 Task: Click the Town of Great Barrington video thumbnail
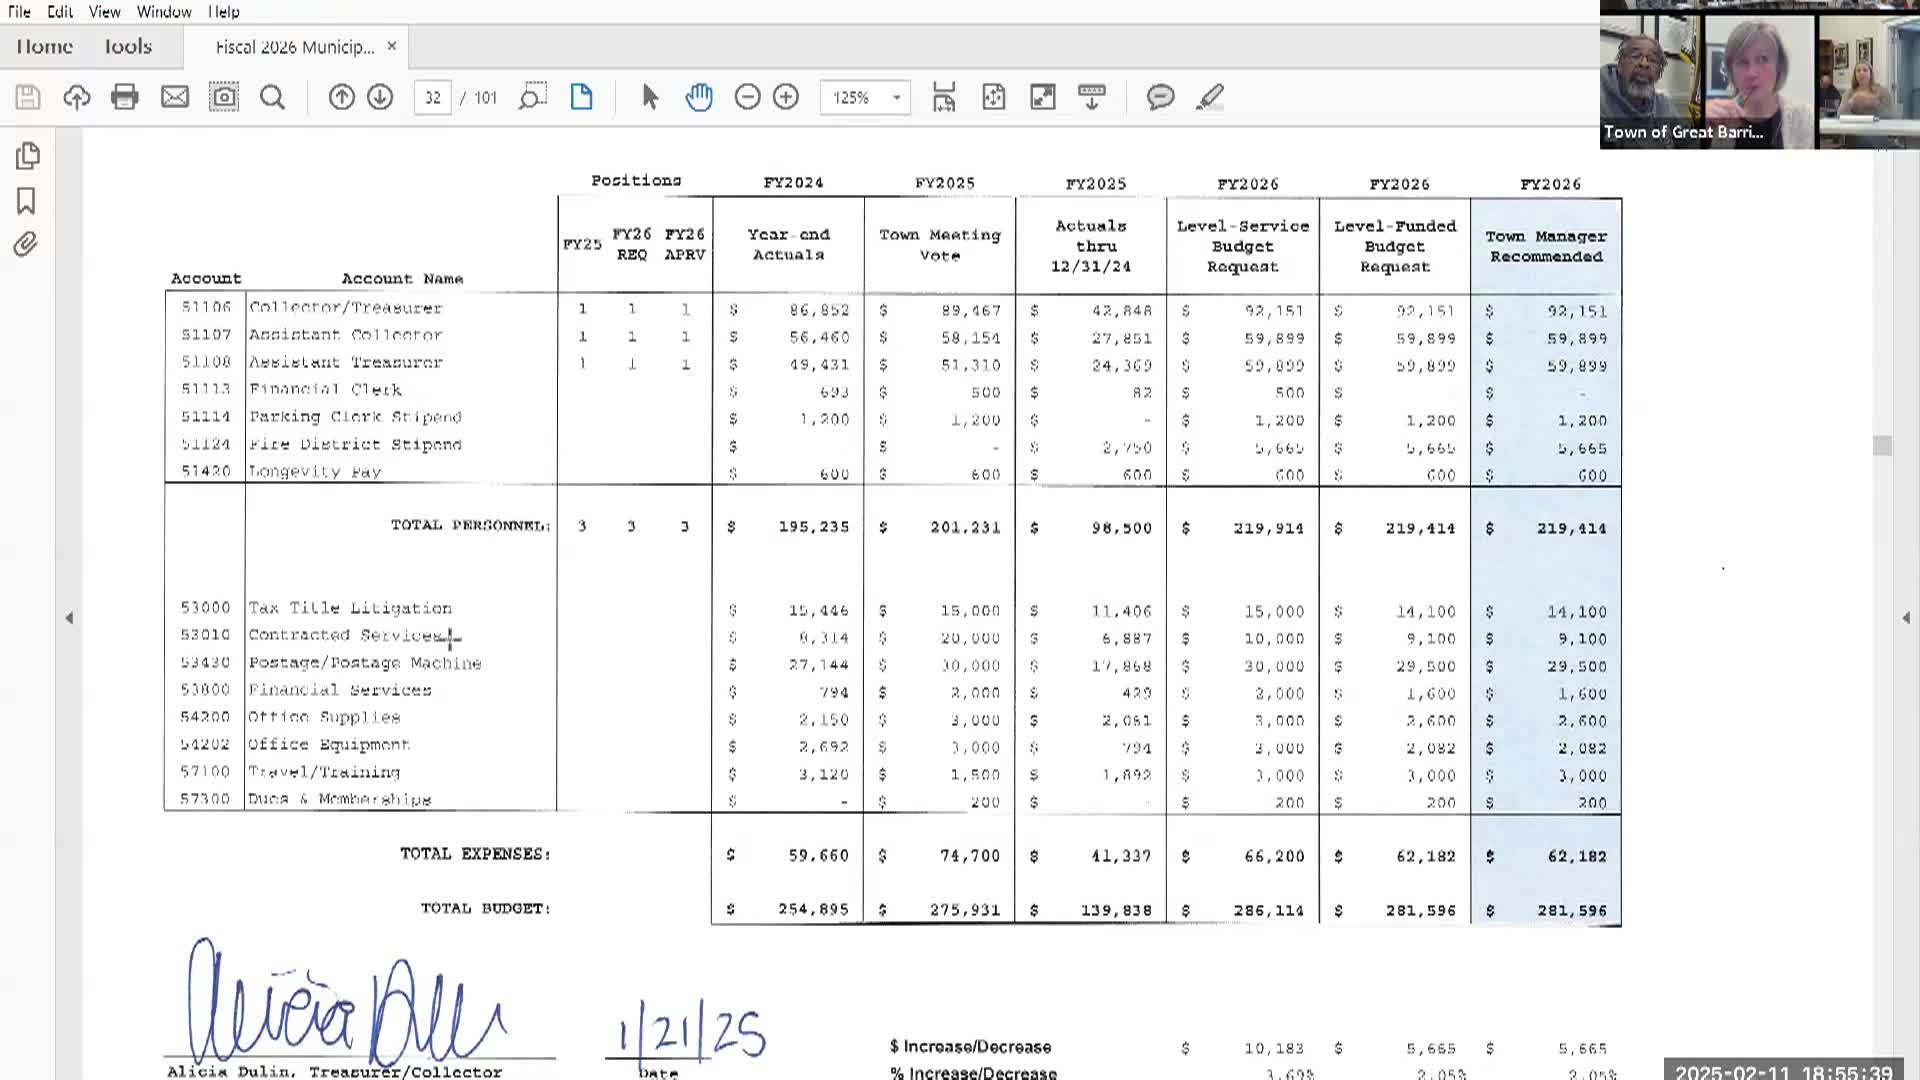pyautogui.click(x=1650, y=82)
